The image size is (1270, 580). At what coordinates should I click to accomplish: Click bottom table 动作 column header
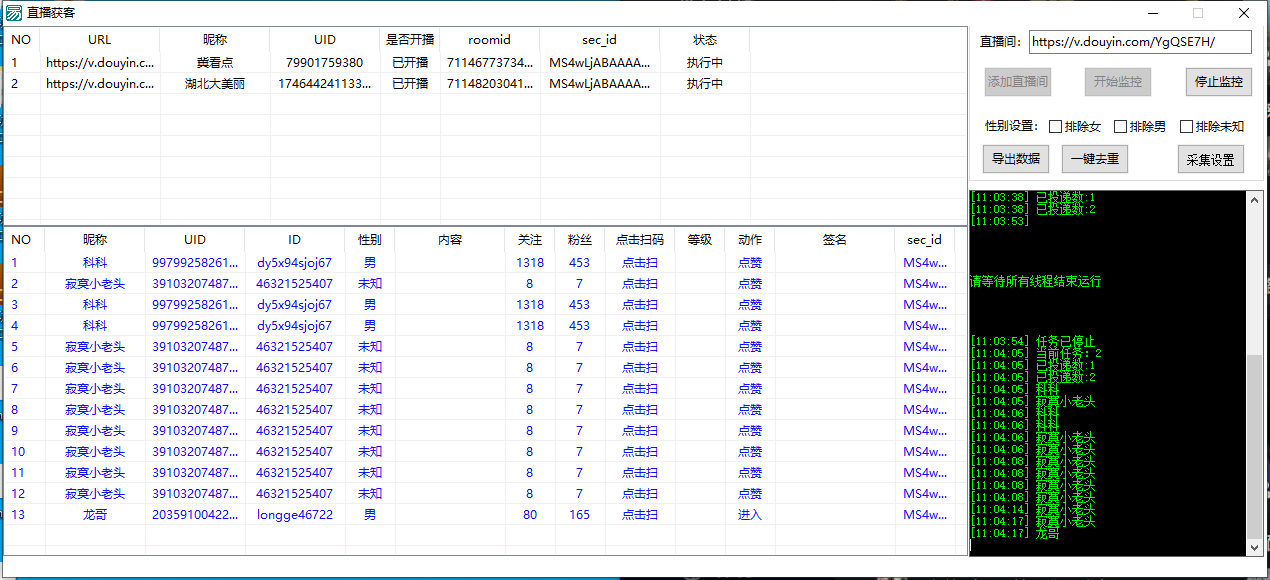pyautogui.click(x=750, y=240)
